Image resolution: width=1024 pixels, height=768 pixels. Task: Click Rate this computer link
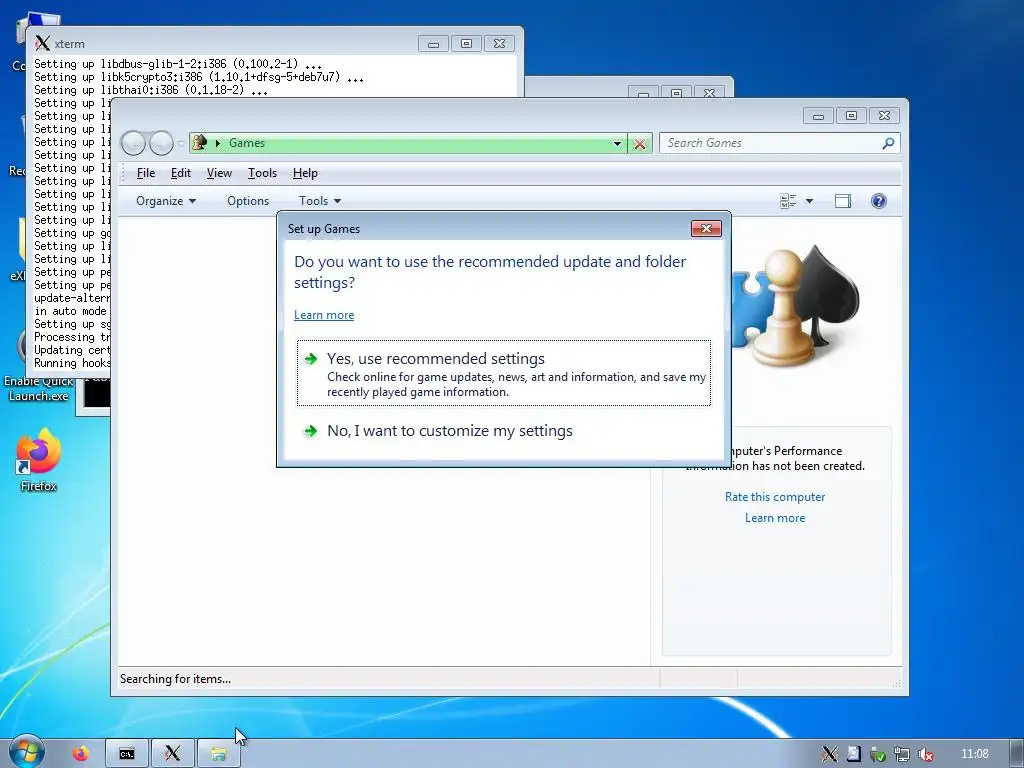[x=775, y=497]
